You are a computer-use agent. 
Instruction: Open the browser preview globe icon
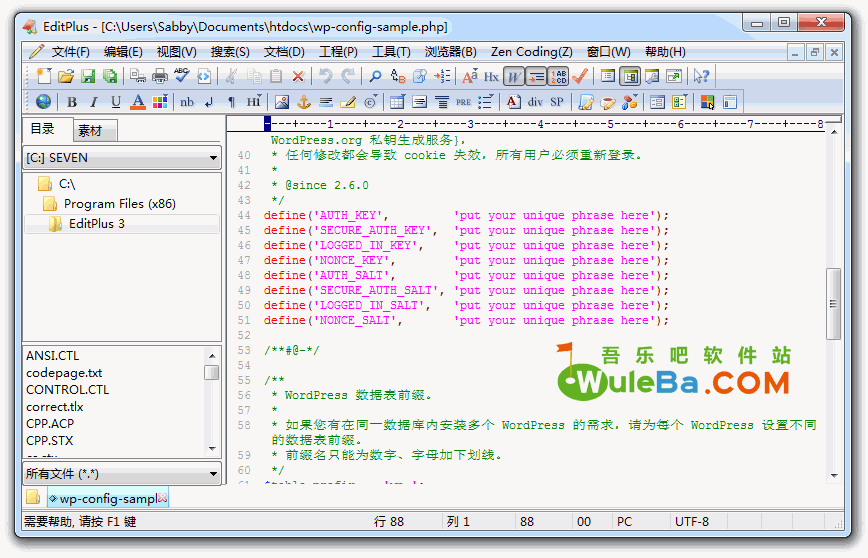(x=43, y=102)
